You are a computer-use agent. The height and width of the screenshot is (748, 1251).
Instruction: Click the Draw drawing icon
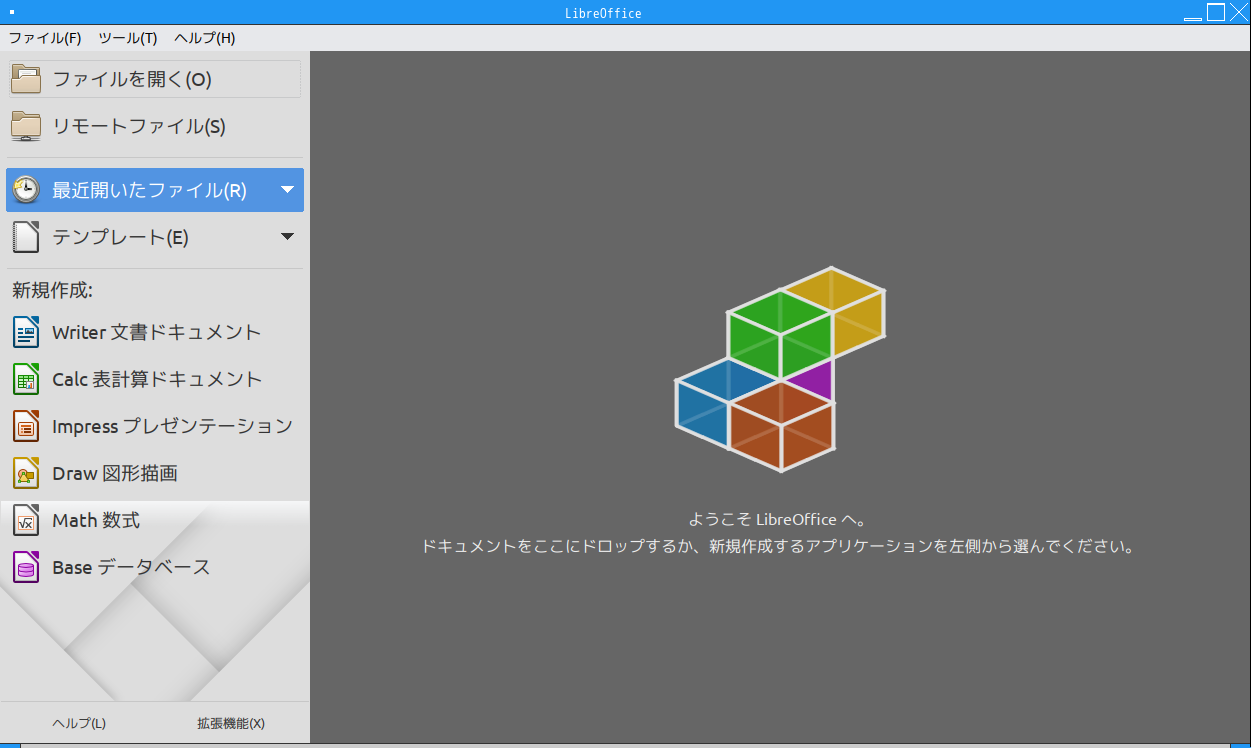click(26, 473)
